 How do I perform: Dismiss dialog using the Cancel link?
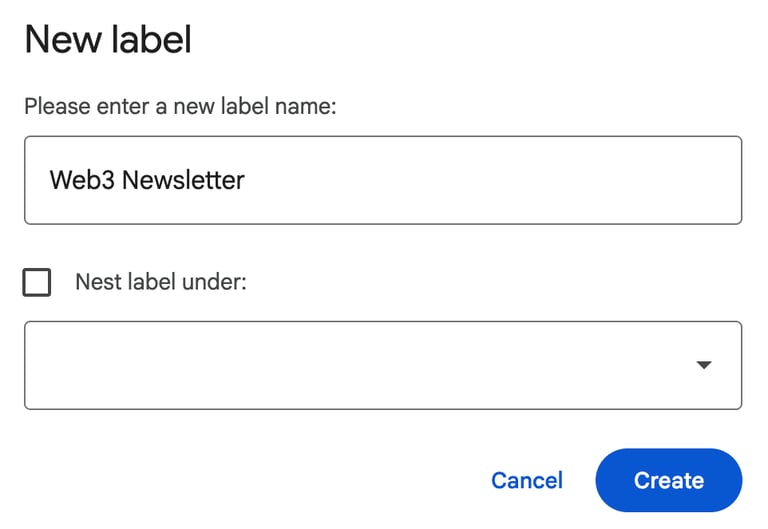[527, 481]
